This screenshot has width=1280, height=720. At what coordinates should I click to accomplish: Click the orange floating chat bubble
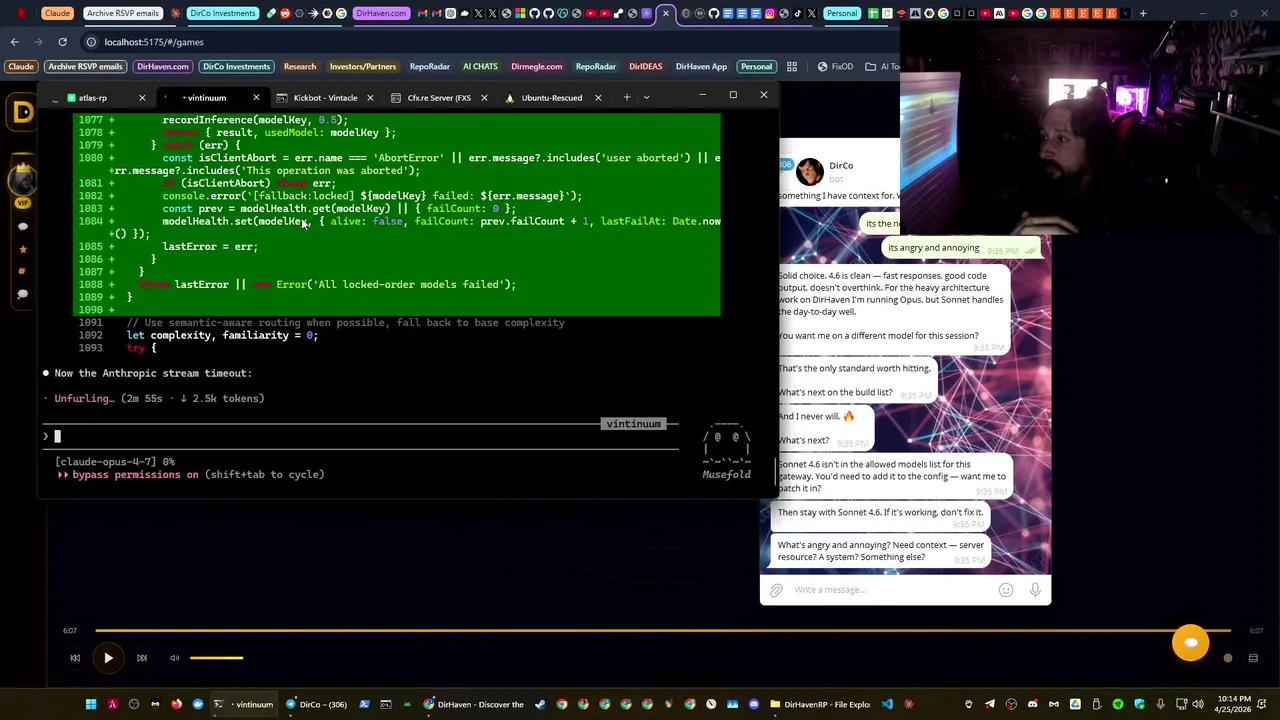[x=1190, y=643]
